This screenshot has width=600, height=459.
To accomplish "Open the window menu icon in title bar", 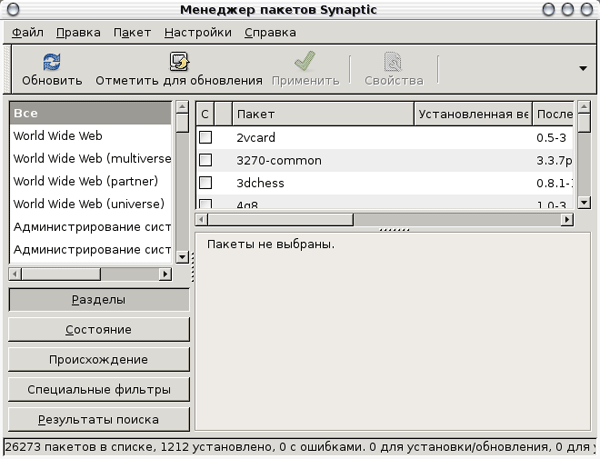I will click(11, 9).
